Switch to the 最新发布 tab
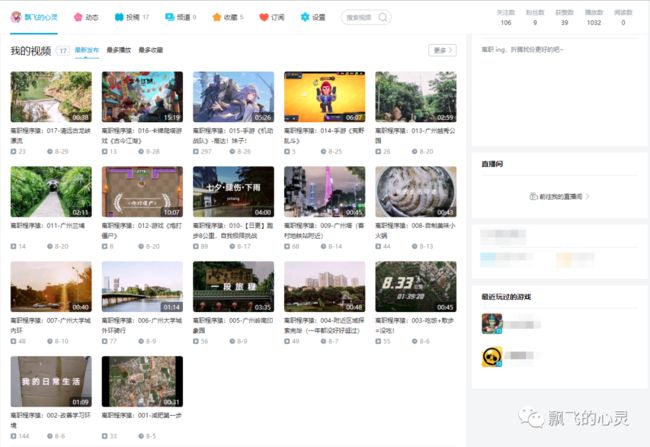 [x=87, y=50]
